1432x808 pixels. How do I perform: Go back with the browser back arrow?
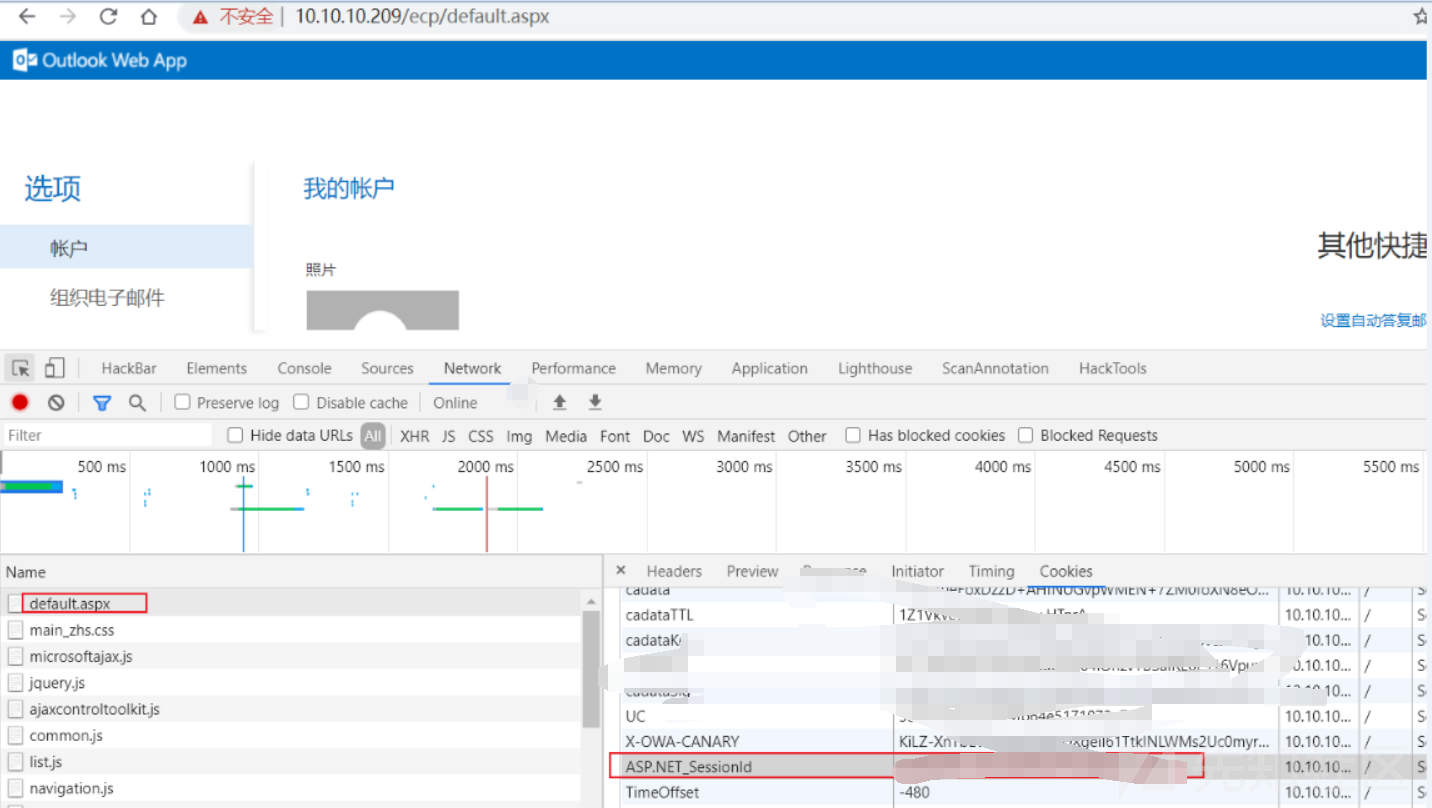(x=27, y=16)
